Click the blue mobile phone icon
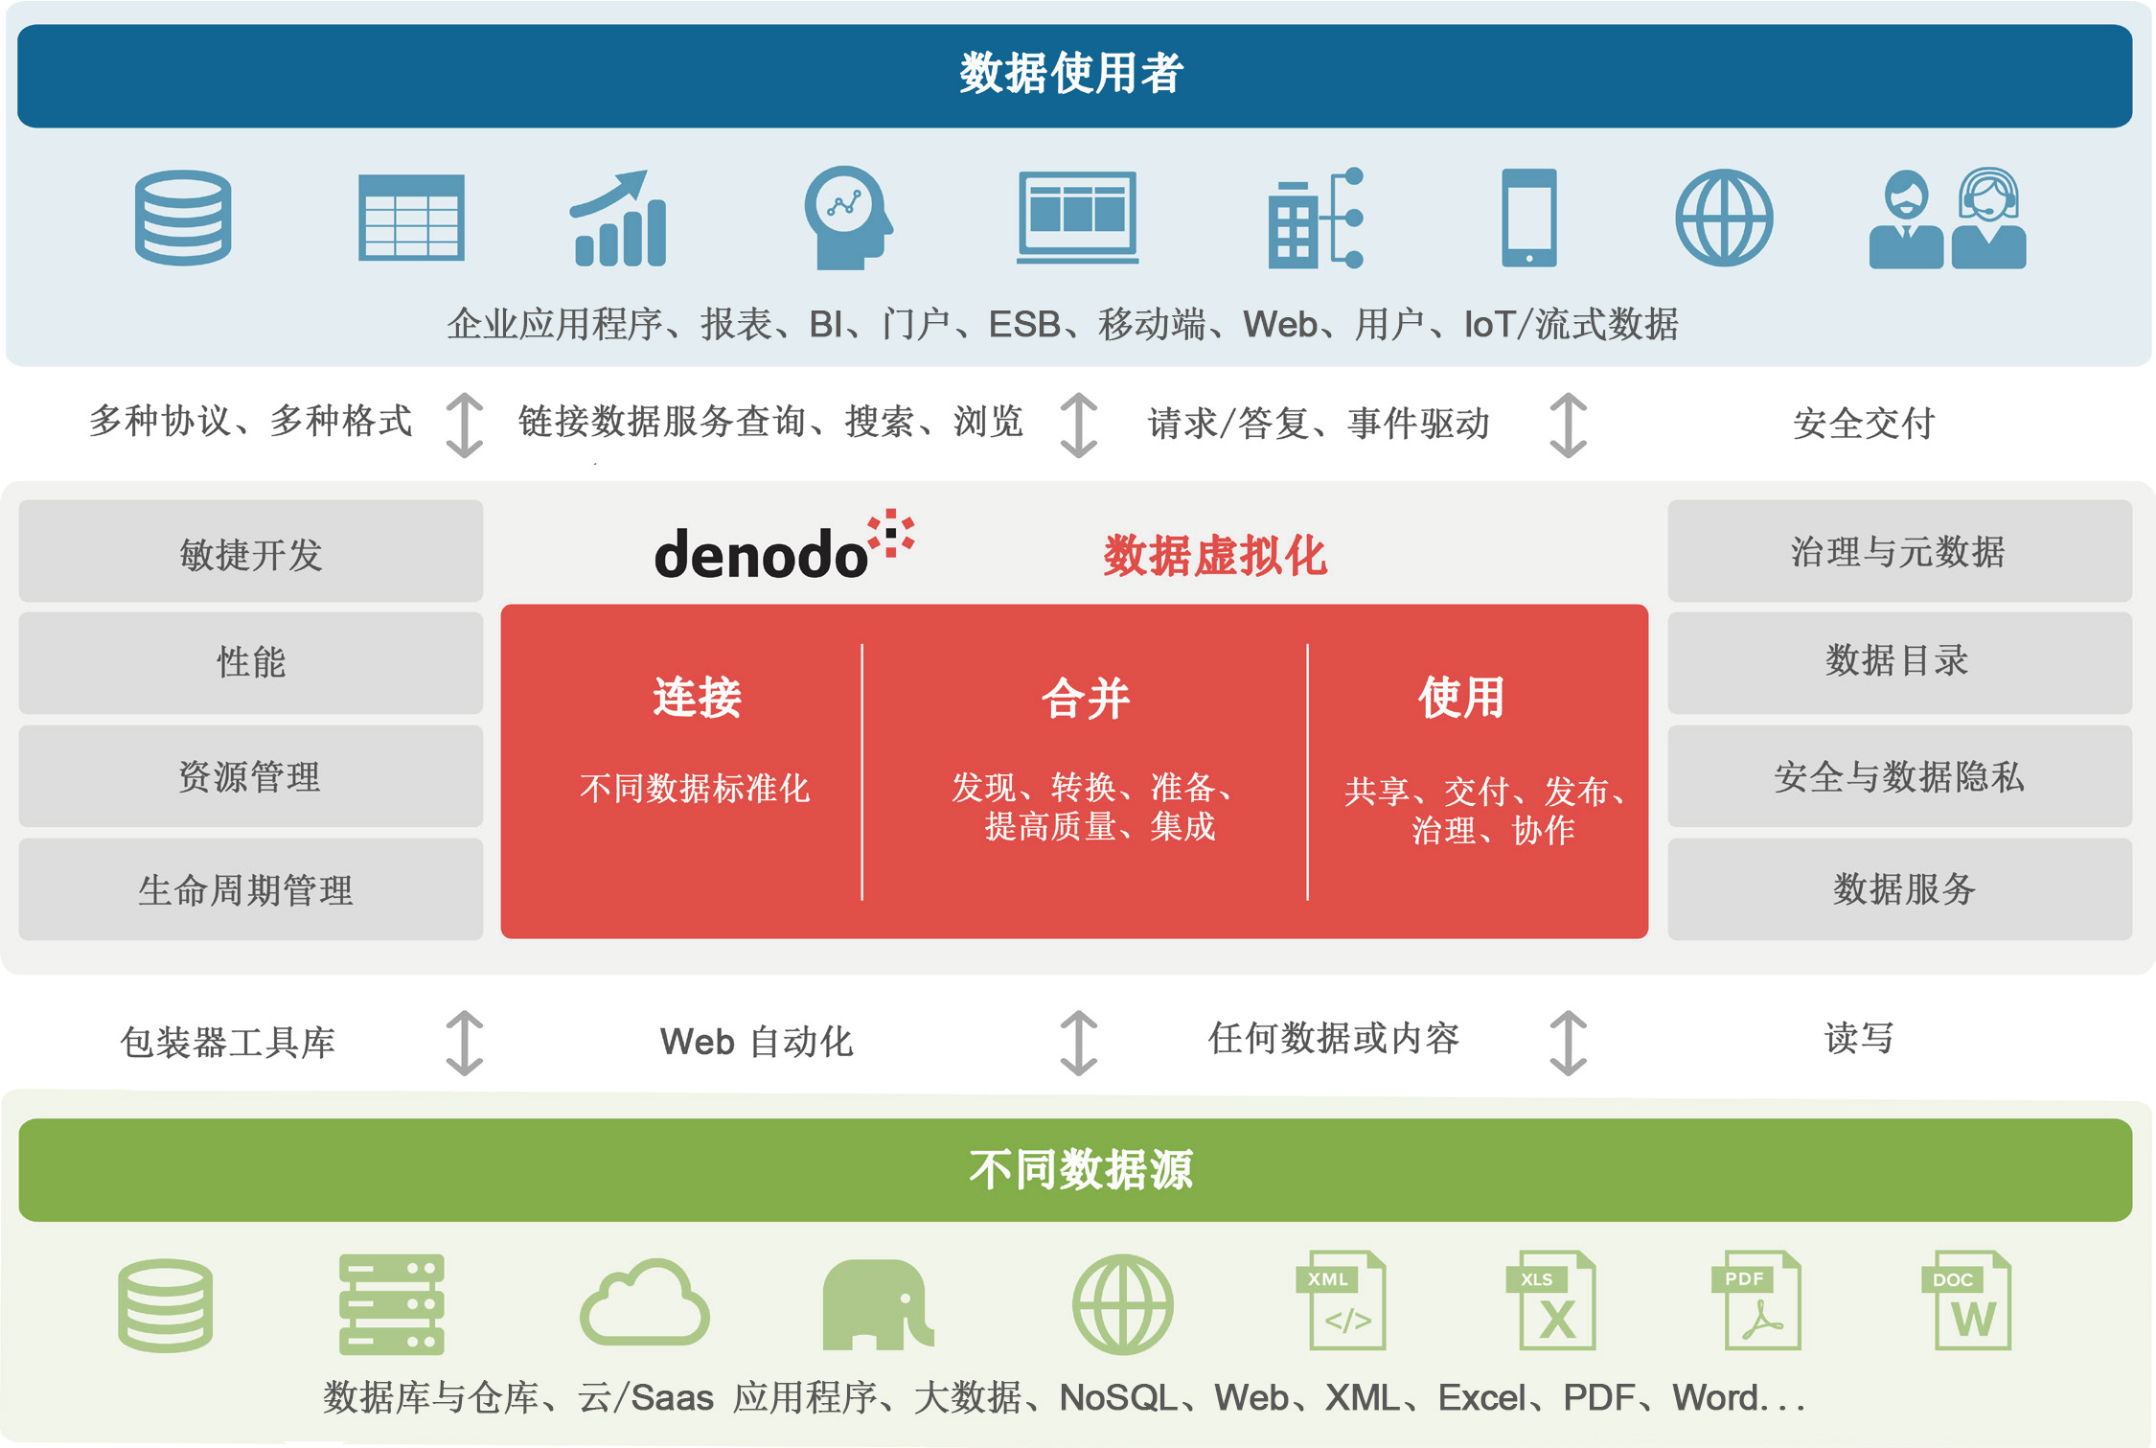The height and width of the screenshot is (1448, 2156). [1529, 218]
